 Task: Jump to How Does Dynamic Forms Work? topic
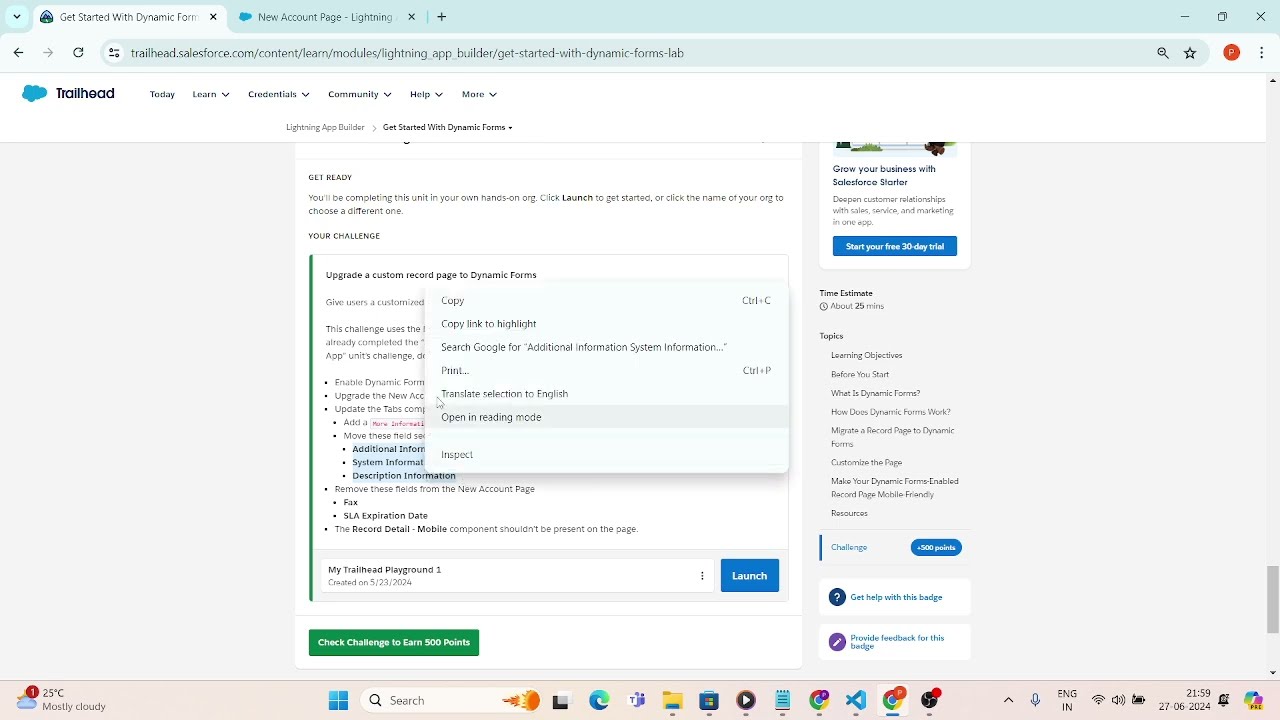tap(890, 412)
